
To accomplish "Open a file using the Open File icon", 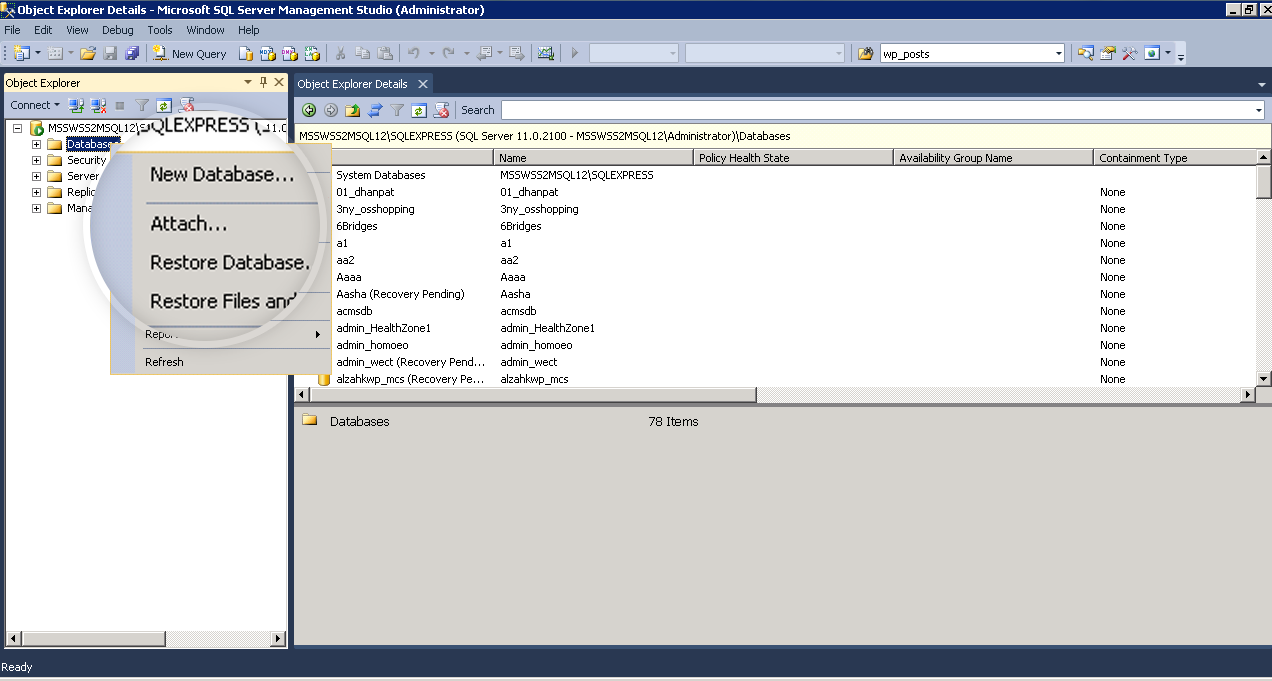I will (x=88, y=53).
